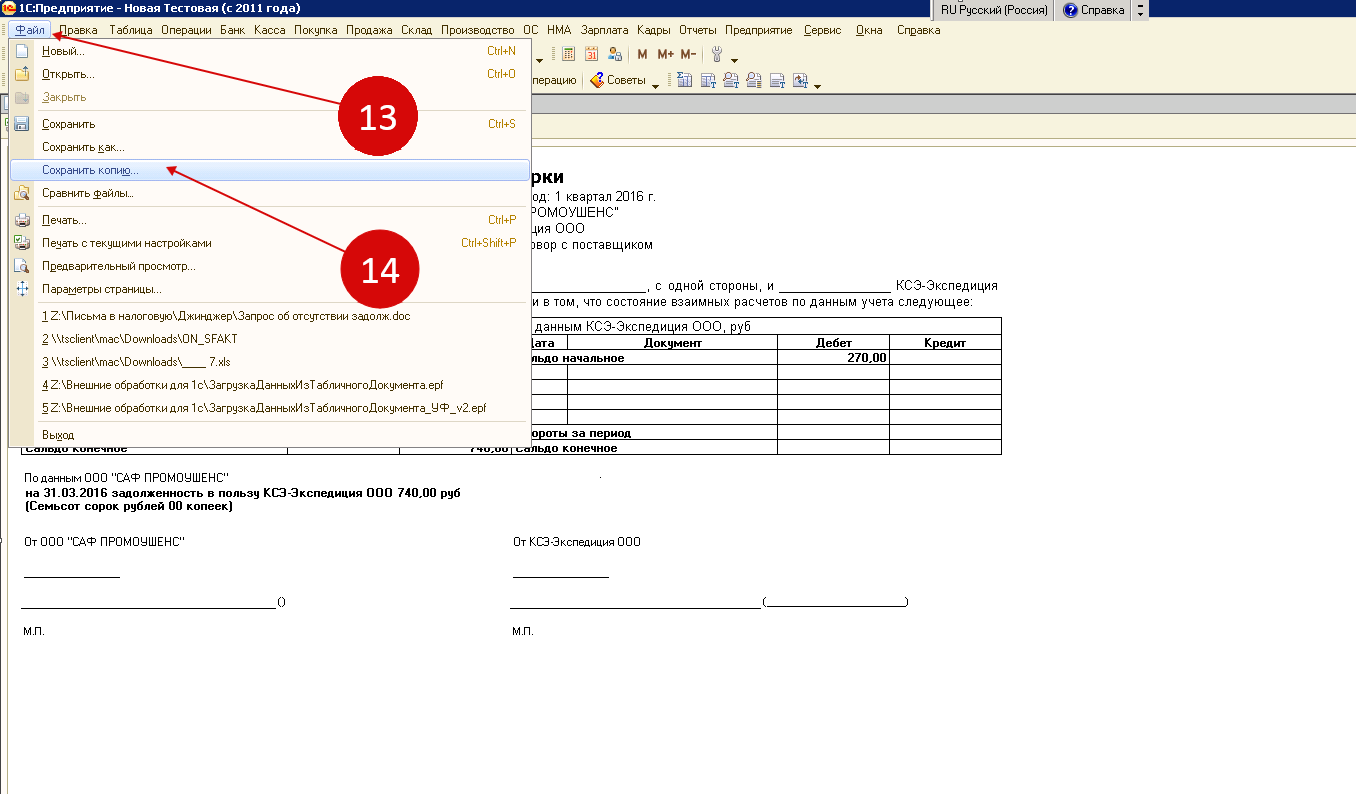
Task: Click the table refresh arrows icon
Action: pyautogui.click(x=800, y=80)
